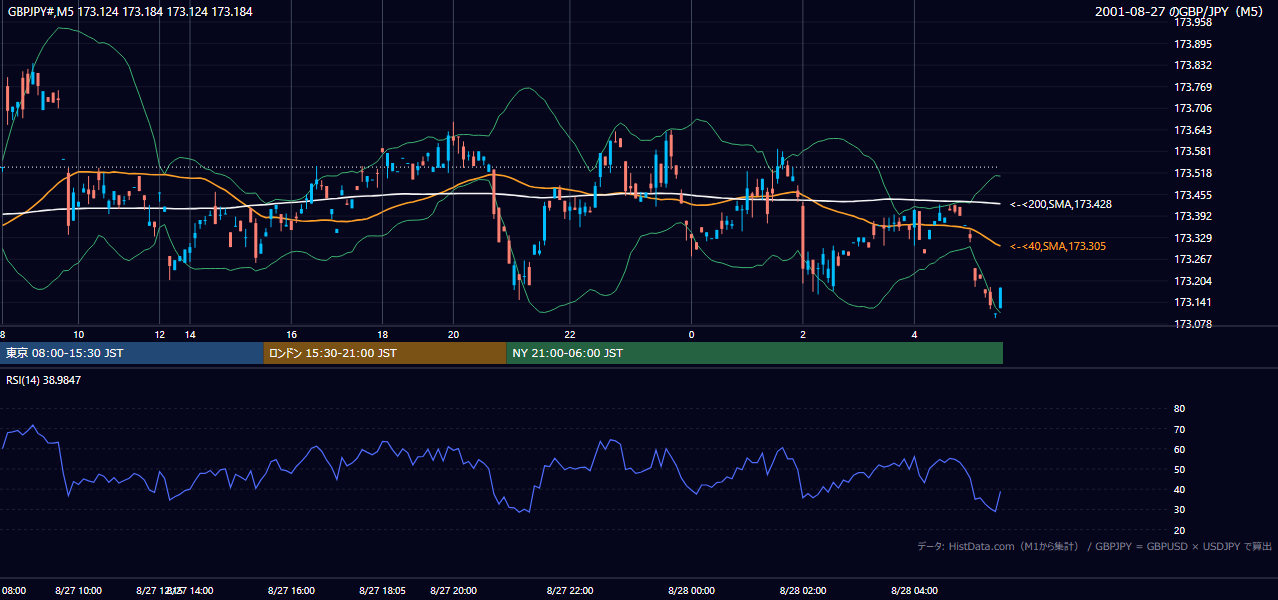Click price level 173.078 on the axis
The height and width of the screenshot is (600, 1278).
[1193, 324]
